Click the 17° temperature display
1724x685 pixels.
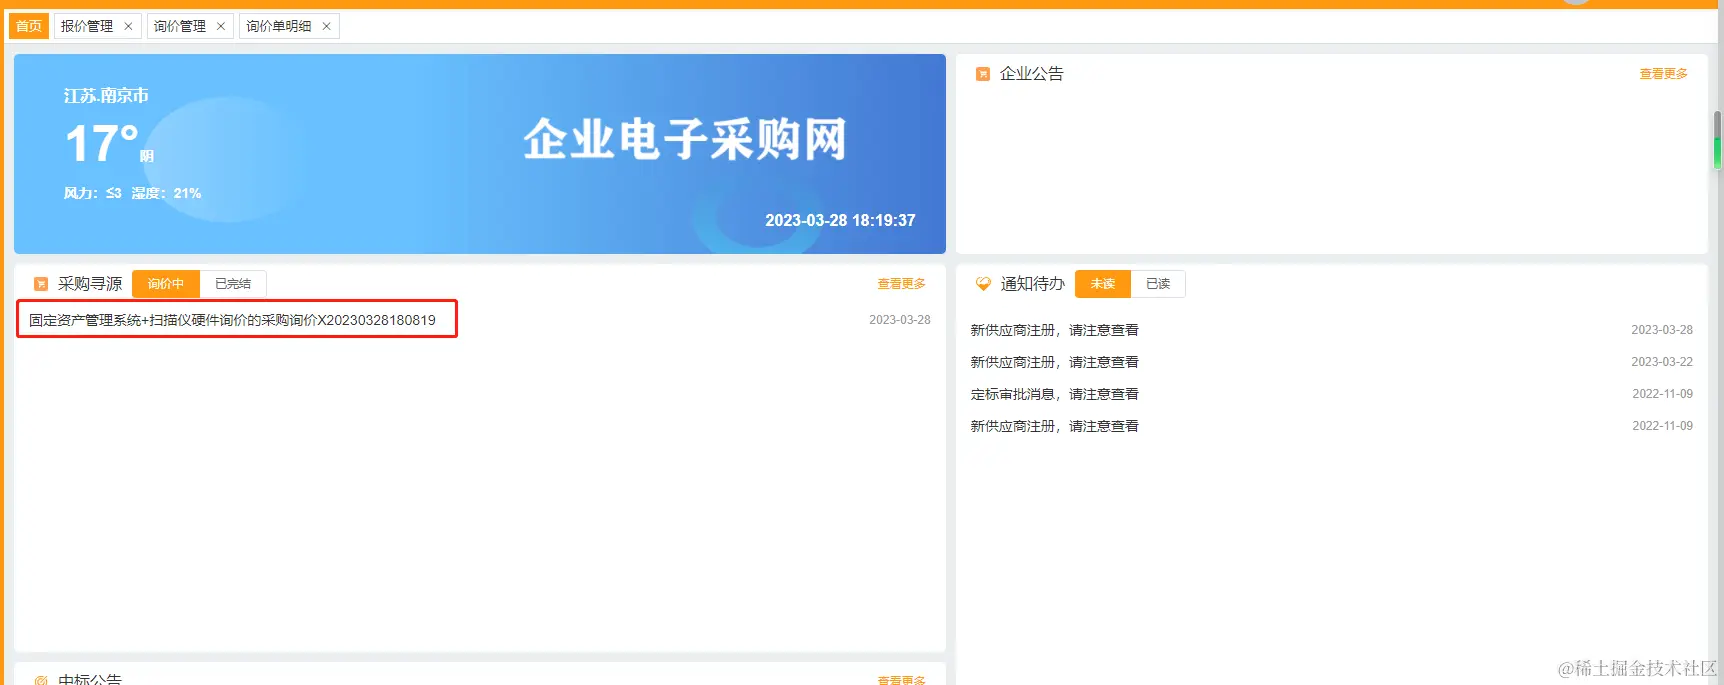102,144
